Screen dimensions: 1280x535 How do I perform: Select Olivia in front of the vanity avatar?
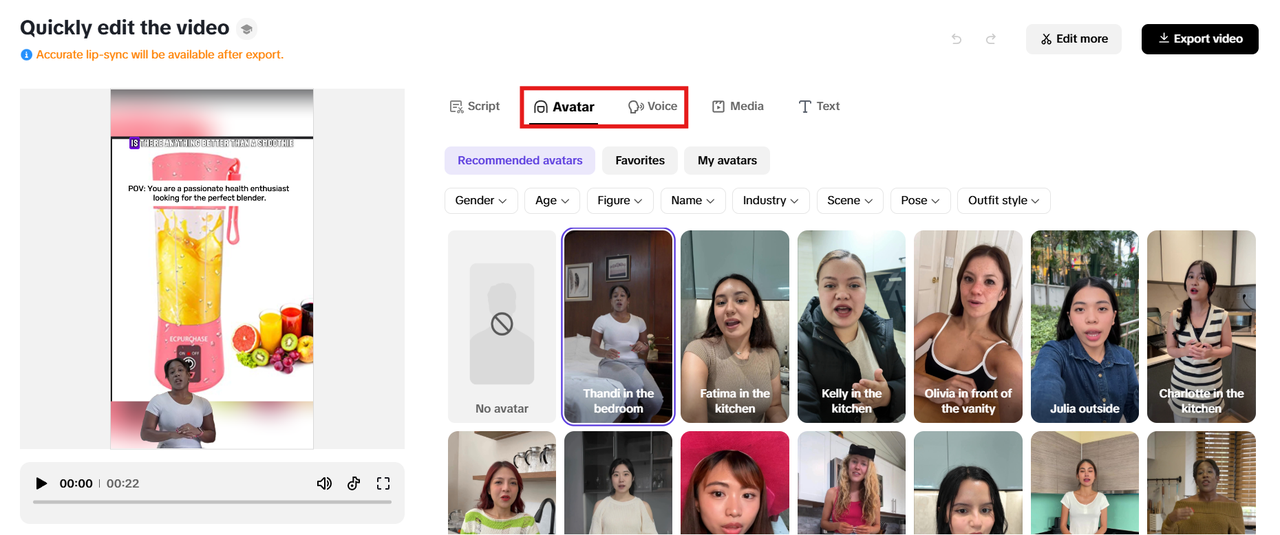pos(968,327)
